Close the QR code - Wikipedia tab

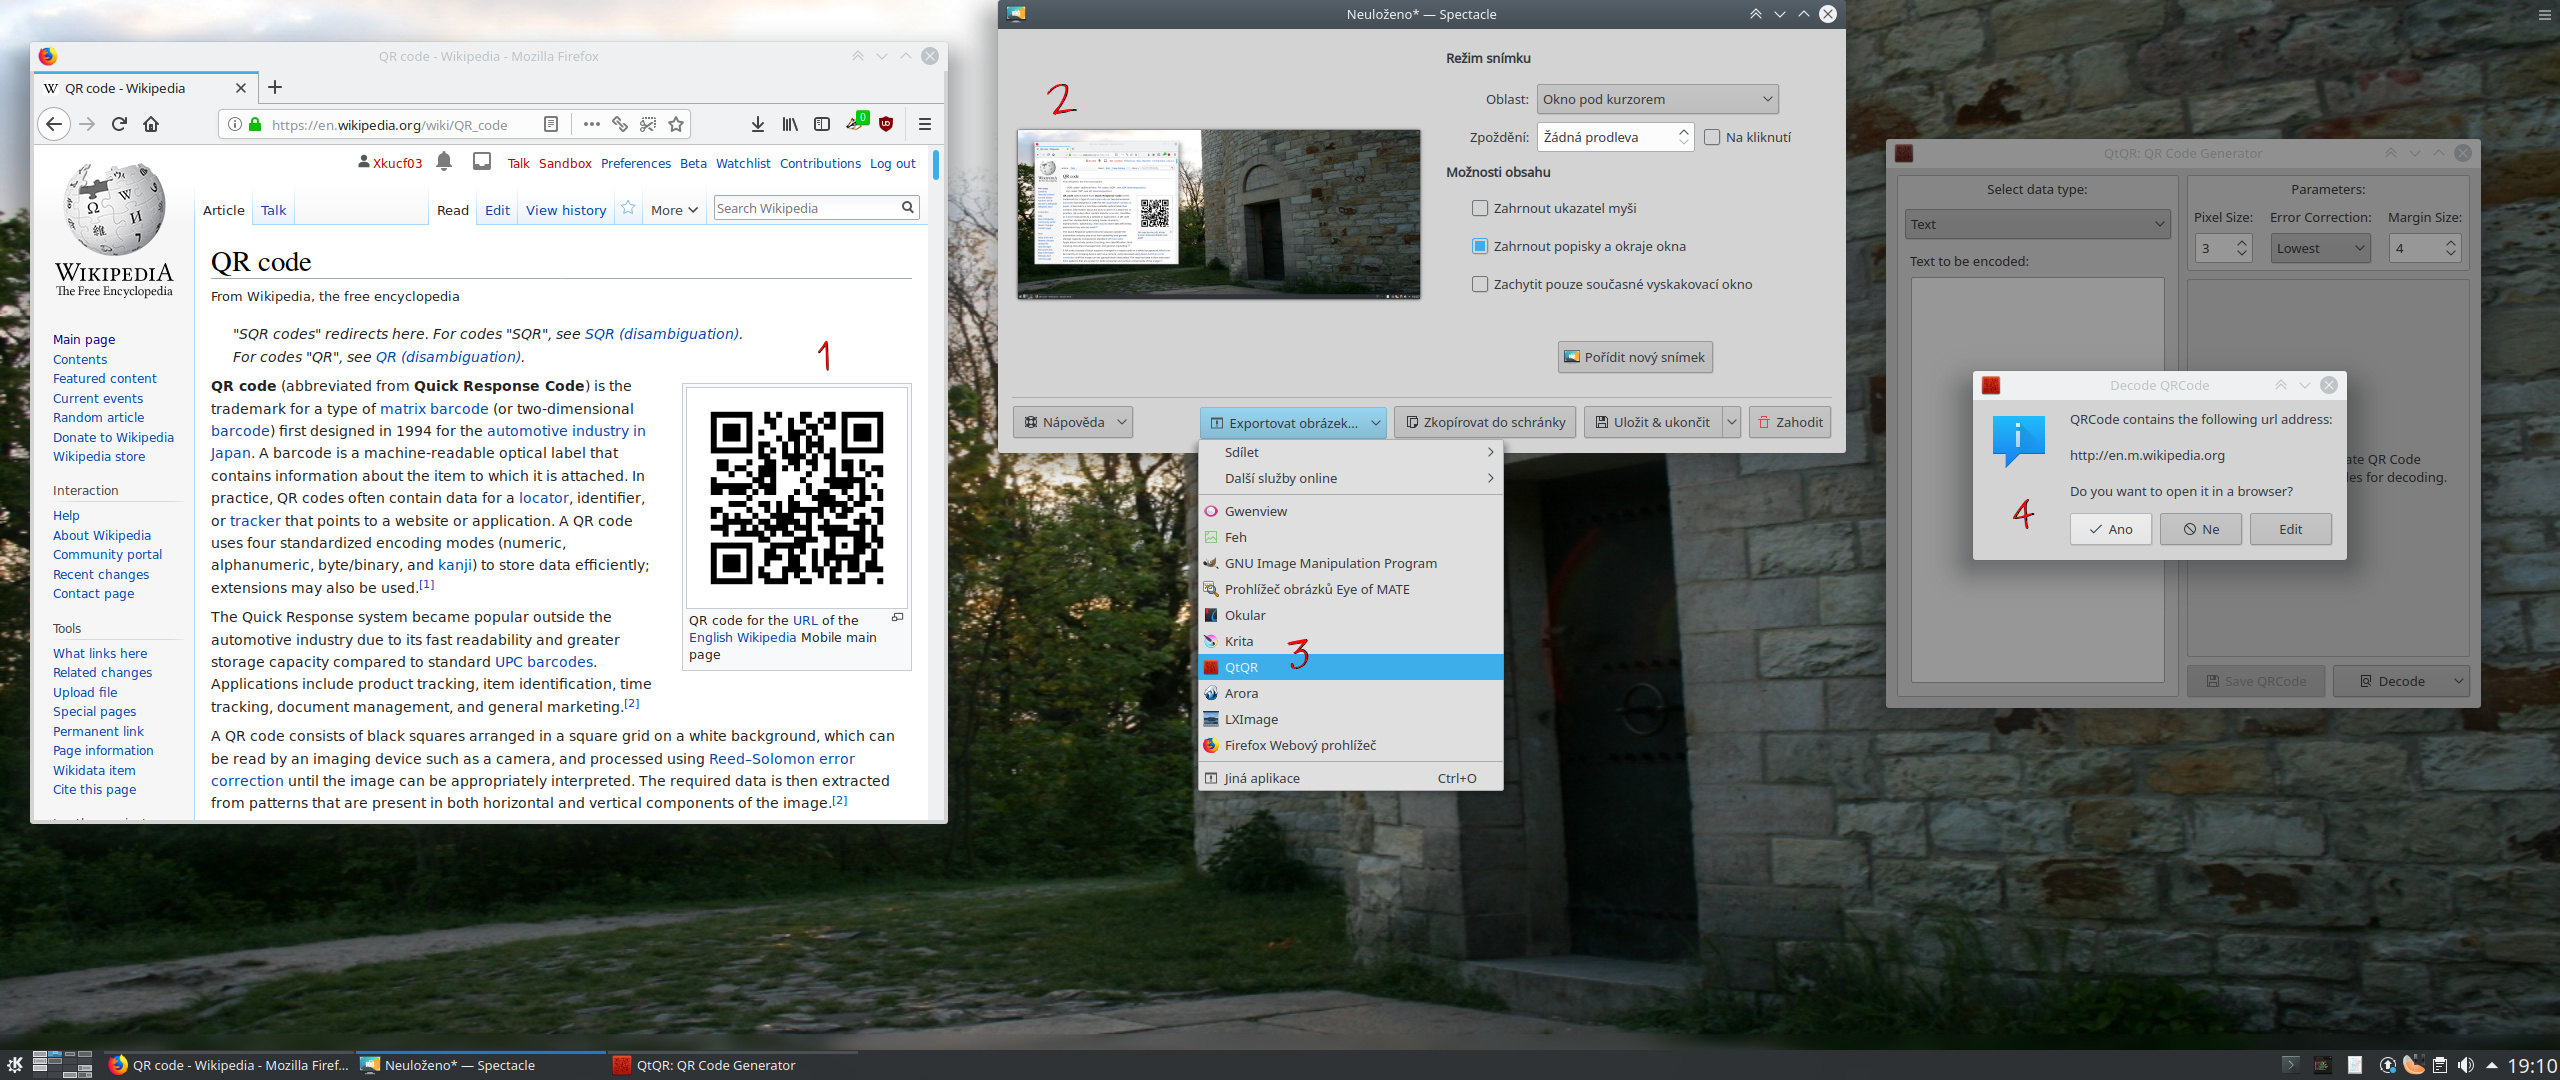coord(241,88)
